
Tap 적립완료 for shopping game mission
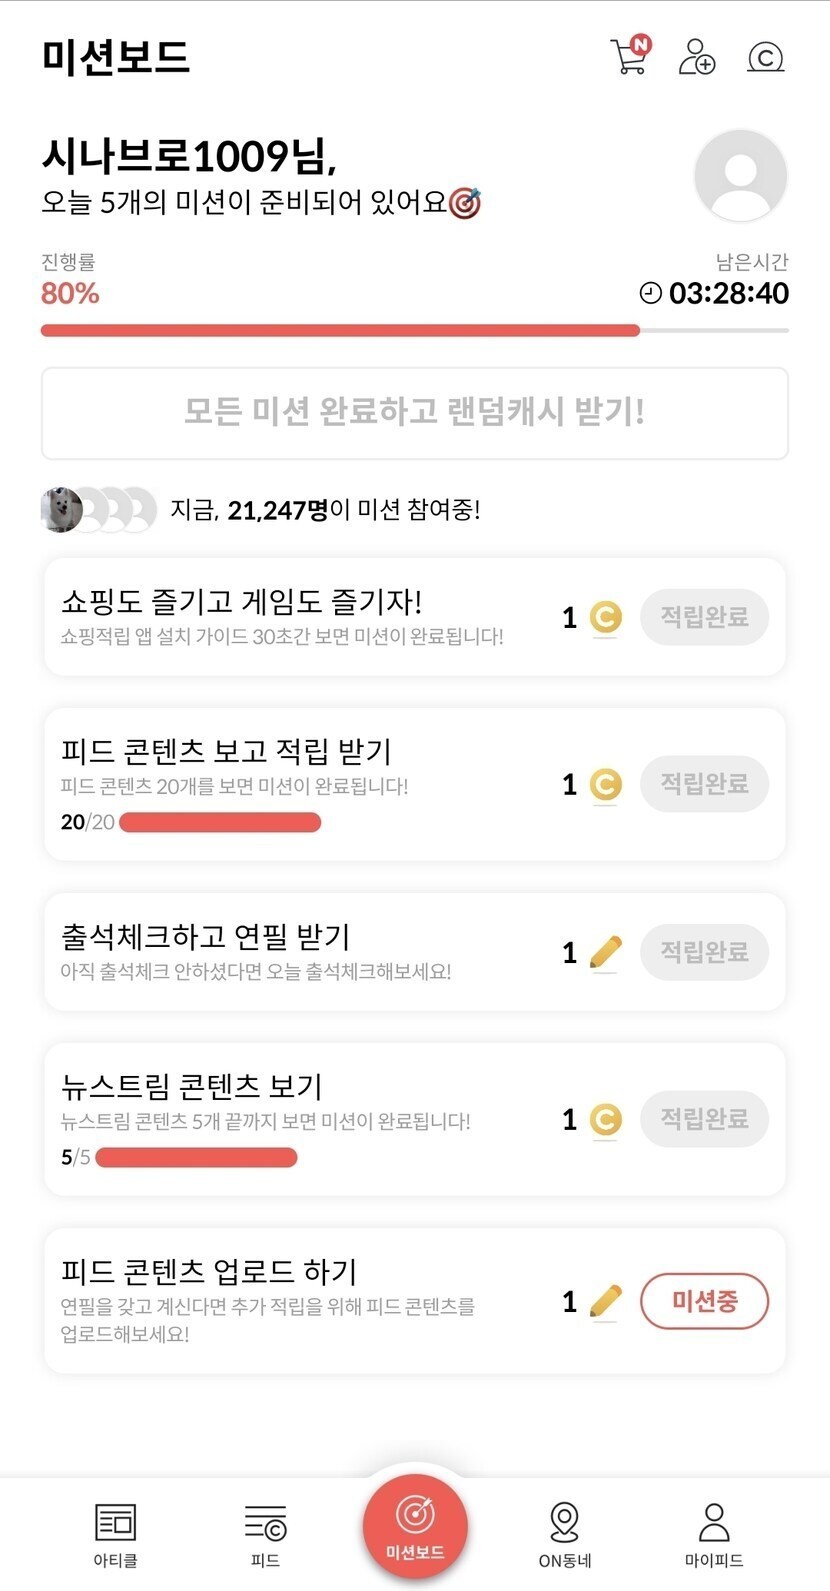click(704, 617)
